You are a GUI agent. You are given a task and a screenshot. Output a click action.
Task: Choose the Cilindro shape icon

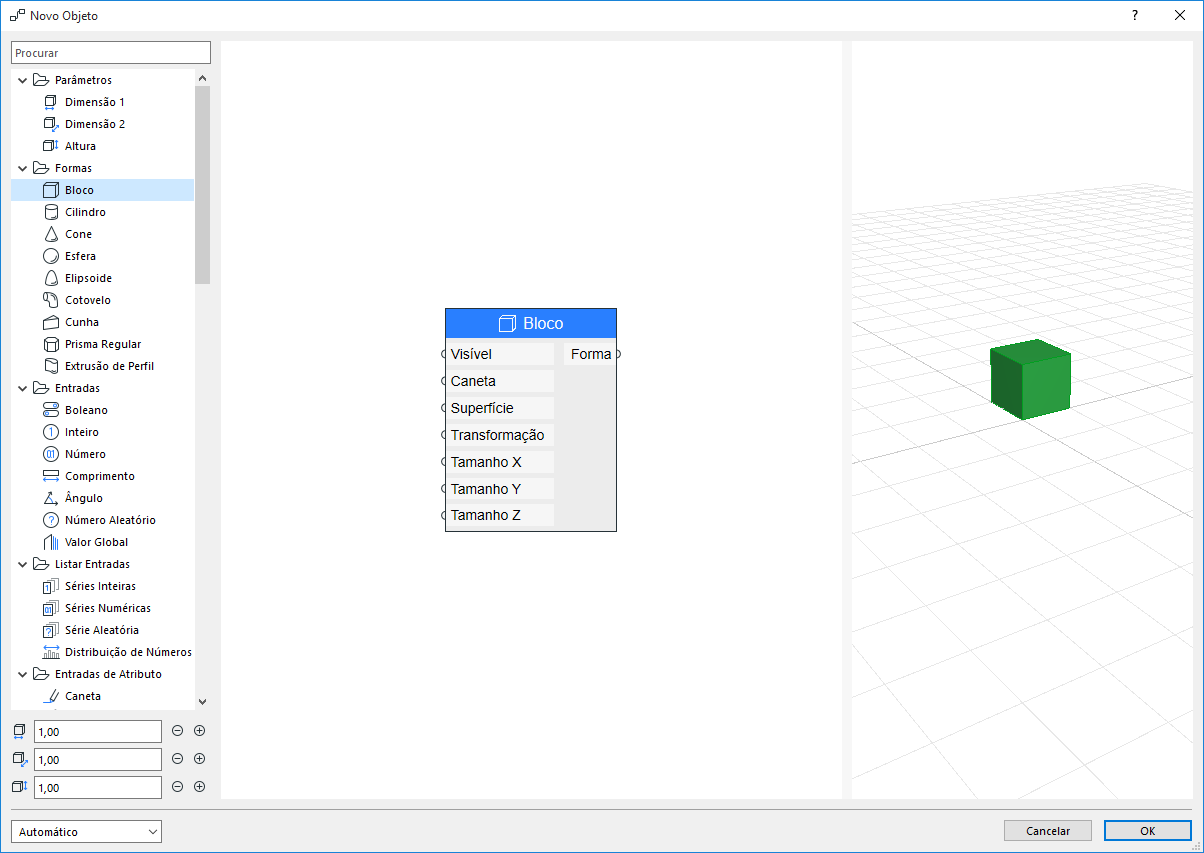[x=52, y=212]
